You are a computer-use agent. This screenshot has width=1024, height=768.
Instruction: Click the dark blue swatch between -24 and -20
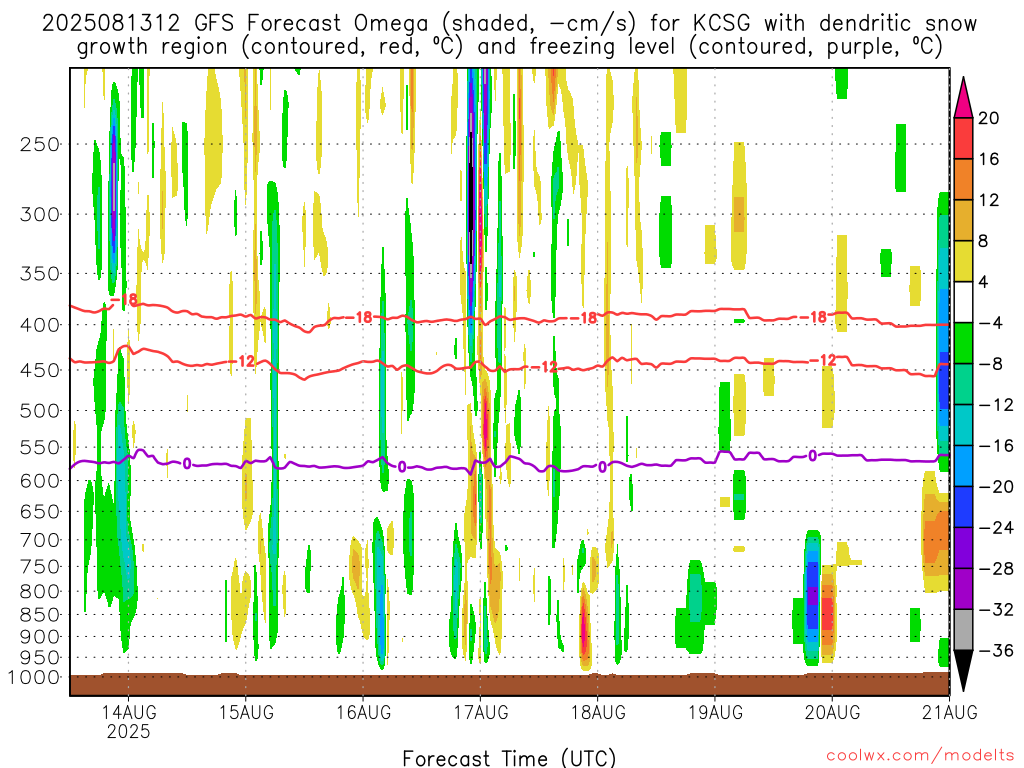click(963, 507)
